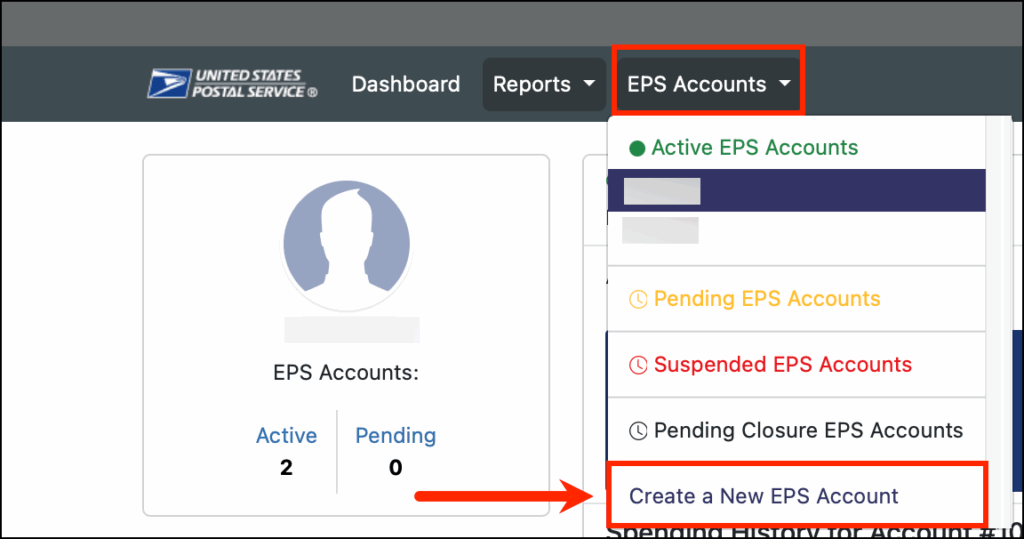The height and width of the screenshot is (539, 1024).
Task: Click the clock icon for Pending Closure accounts
Action: coord(638,431)
